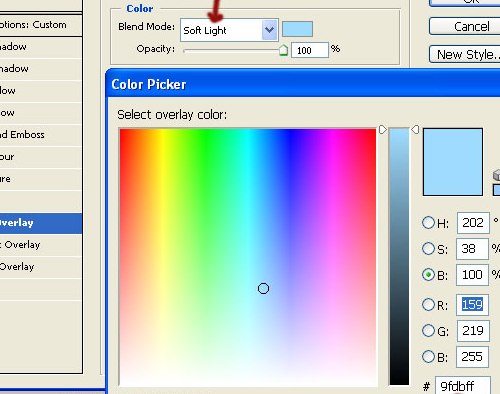Viewport: 500px width, 394px height.
Task: Select the G green radio button
Action: tap(428, 331)
